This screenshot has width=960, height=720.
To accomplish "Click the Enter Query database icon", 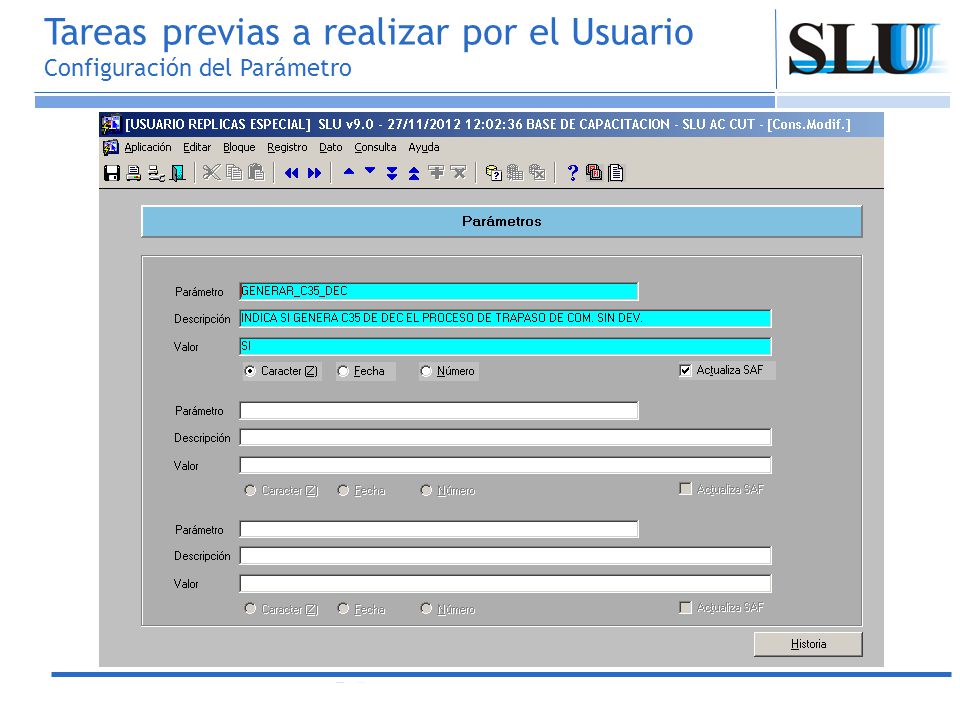I will [x=493, y=173].
